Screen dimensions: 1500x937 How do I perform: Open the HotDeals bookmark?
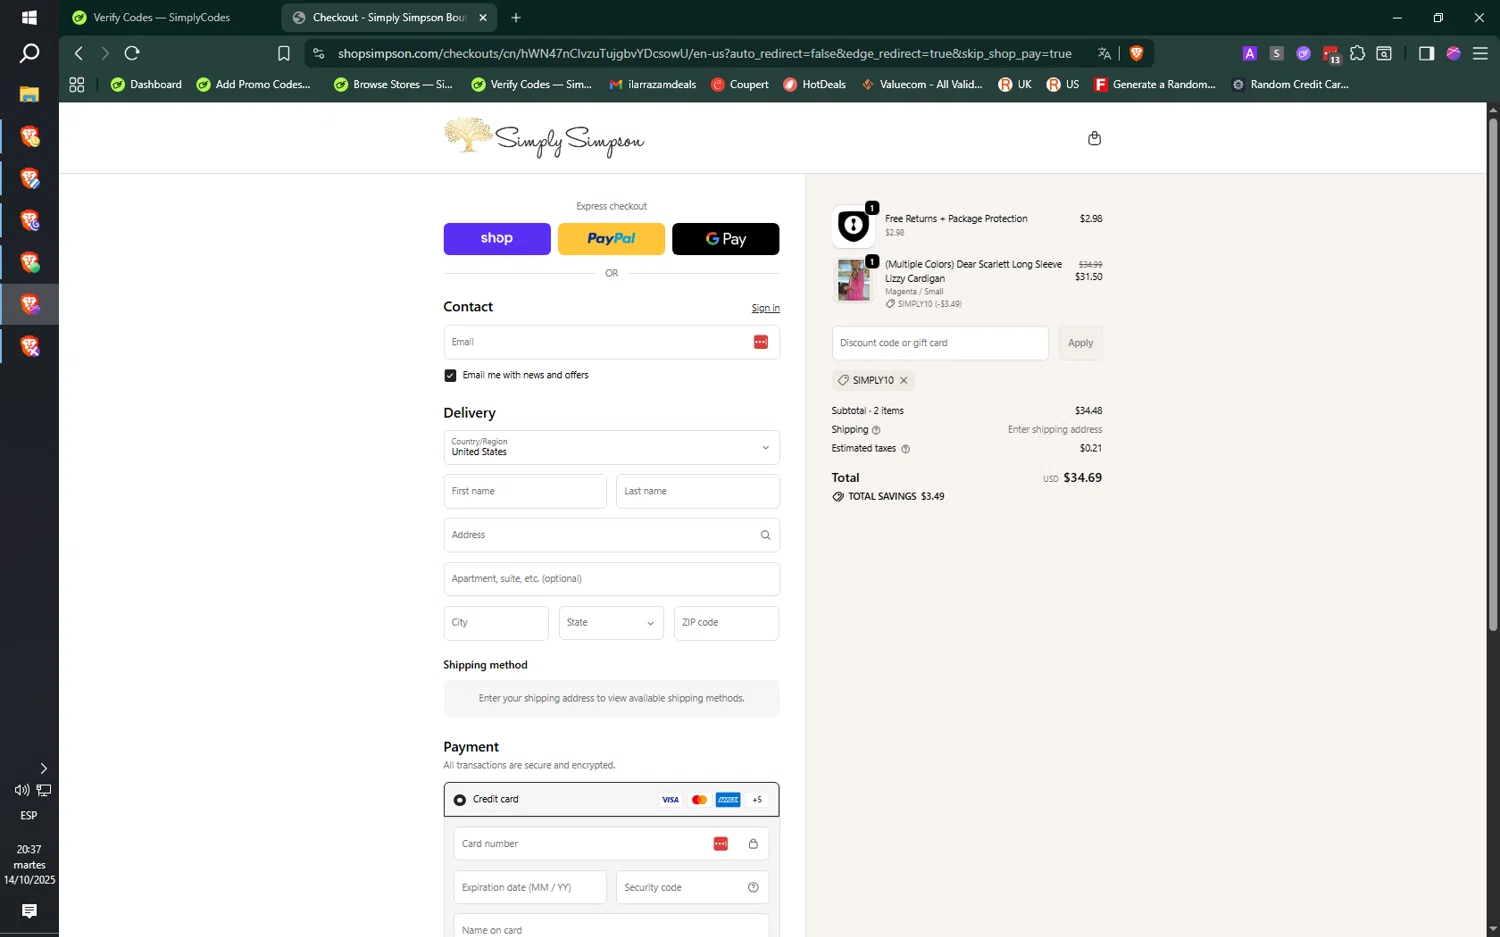(814, 85)
